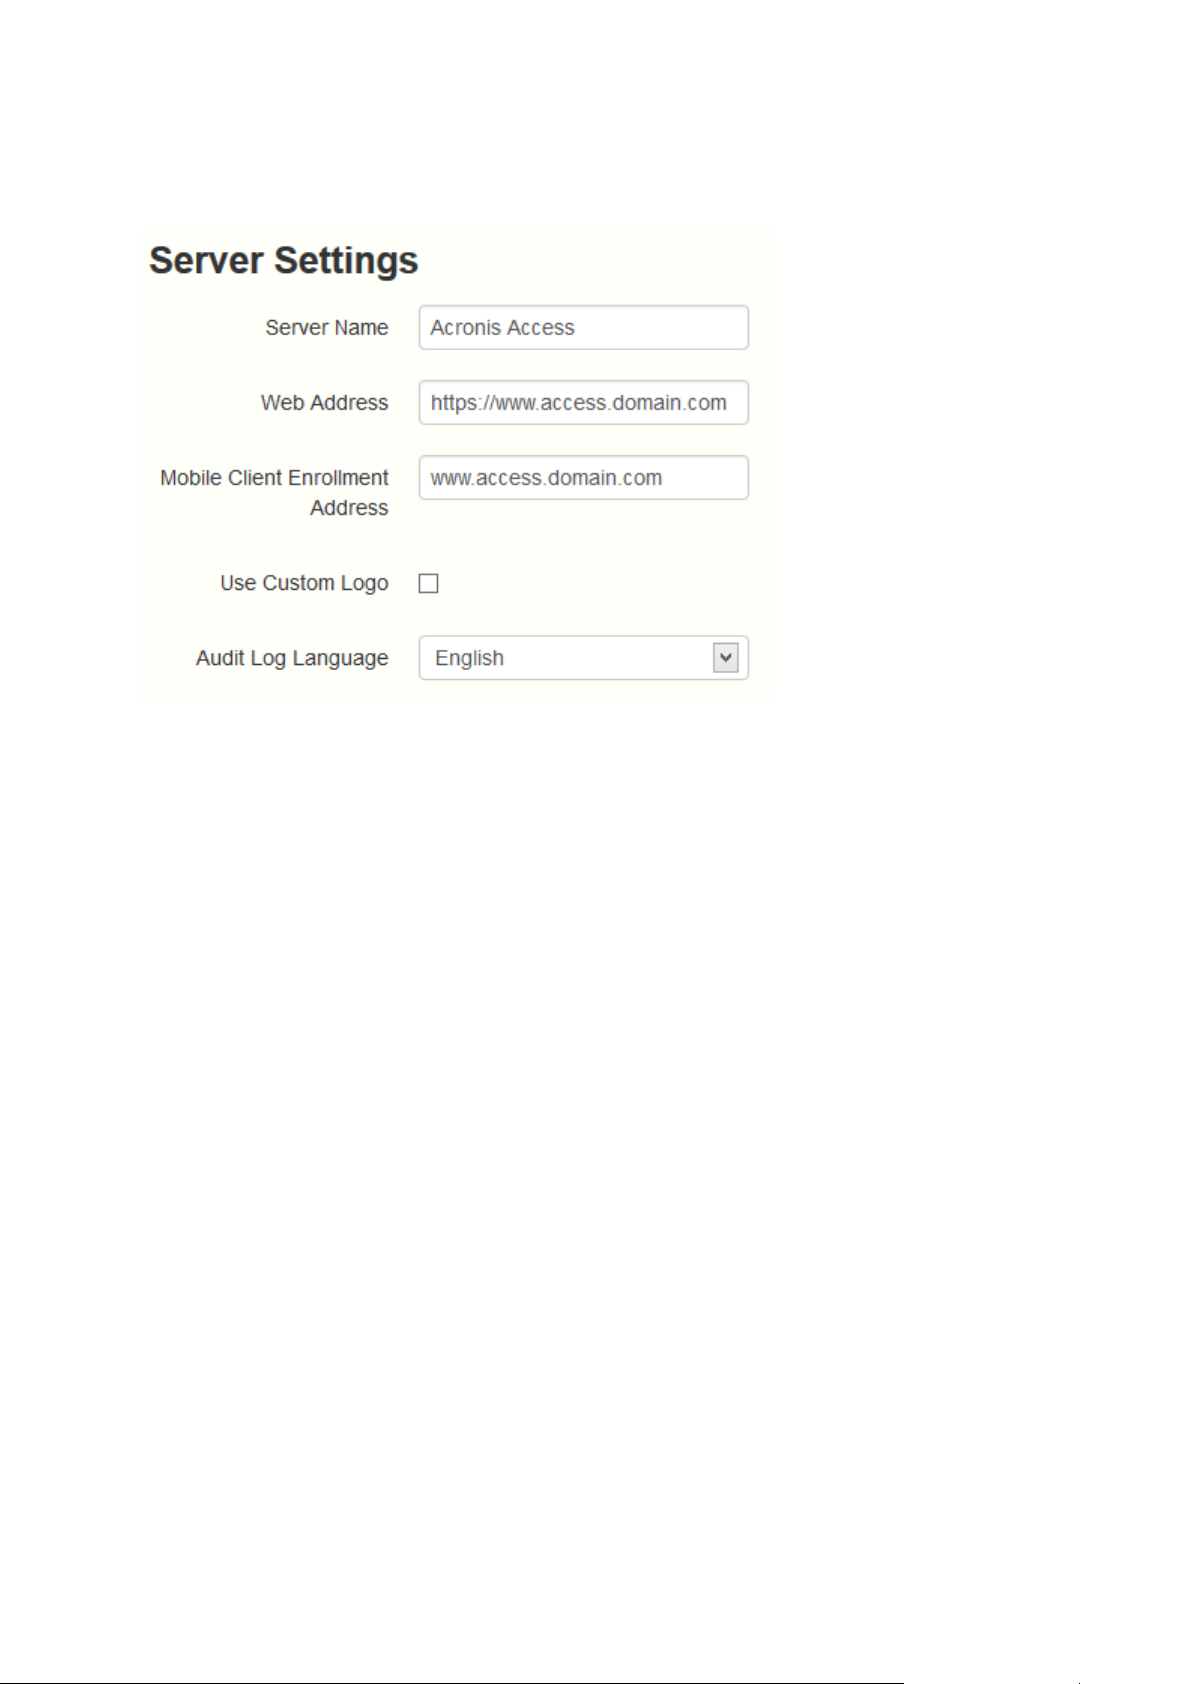Screen dimensions: 1192x1684
Task: Select the Mobile Client Enrollment Address field
Action: point(583,478)
